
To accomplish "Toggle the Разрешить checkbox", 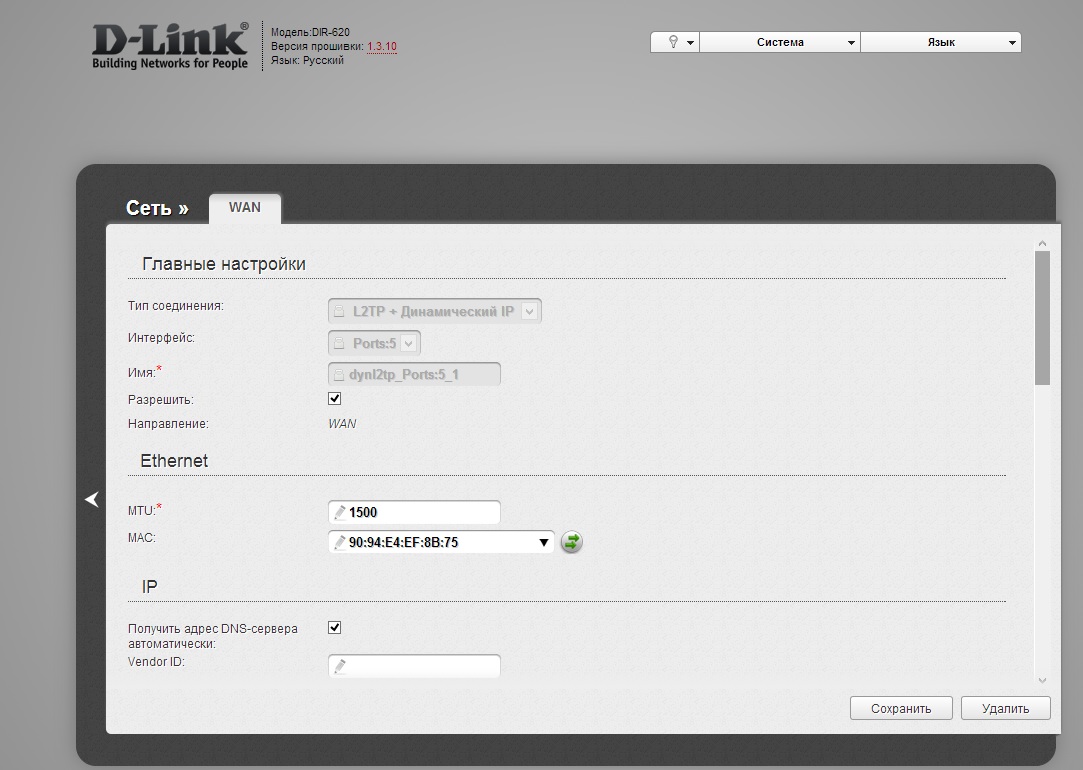I will [335, 399].
